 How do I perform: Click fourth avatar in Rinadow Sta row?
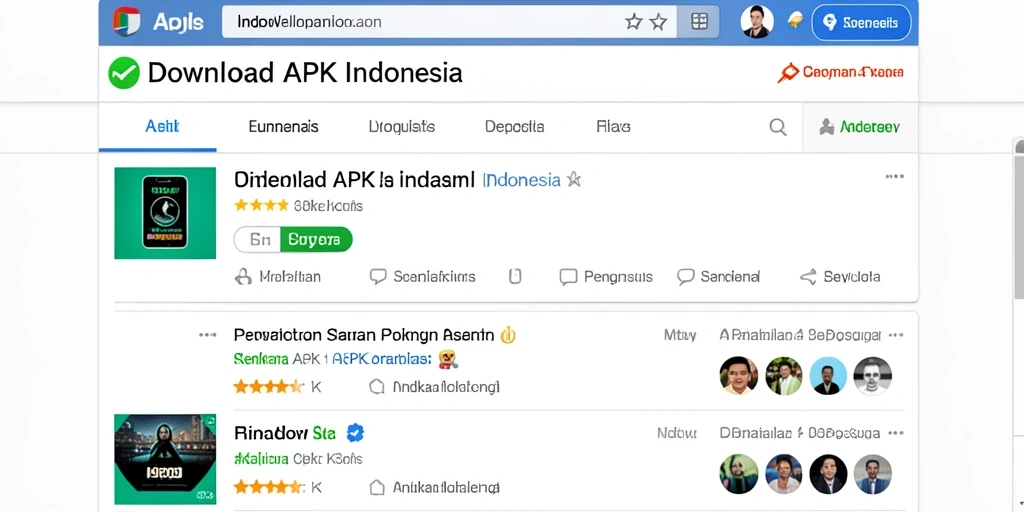pos(872,474)
